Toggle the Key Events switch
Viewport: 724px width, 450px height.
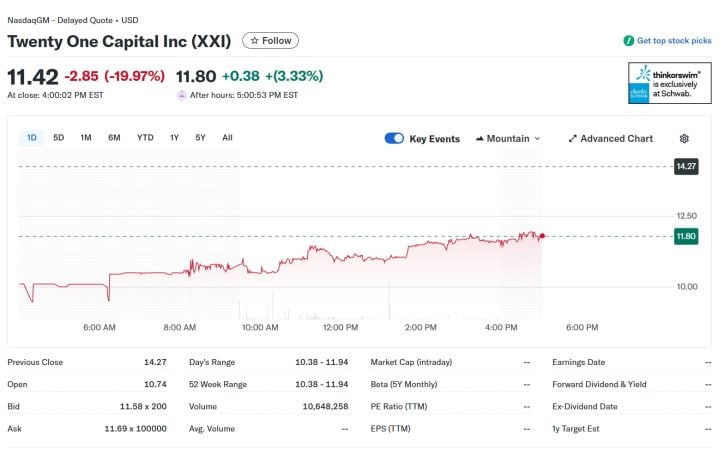[x=394, y=139]
